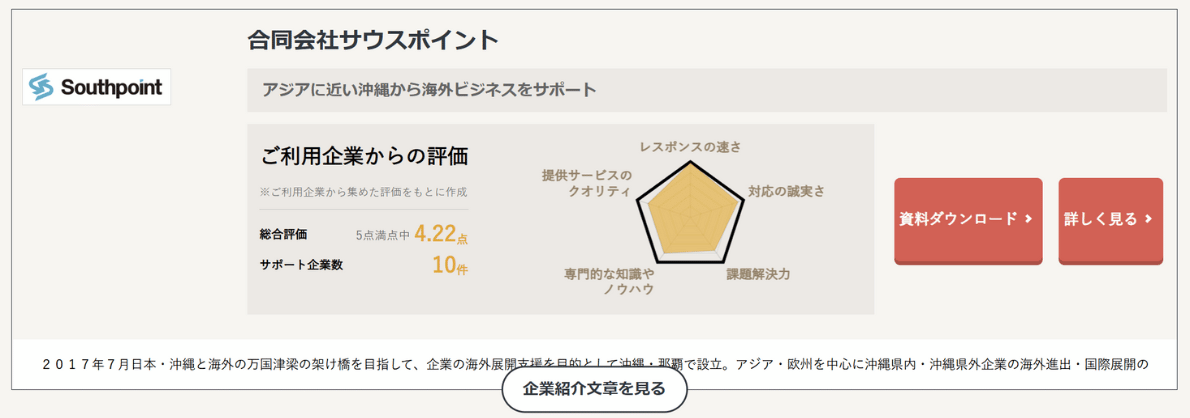Expand 企業紹介文章を見る company introduction
Viewport: 1190px width, 418px height.
(594, 390)
